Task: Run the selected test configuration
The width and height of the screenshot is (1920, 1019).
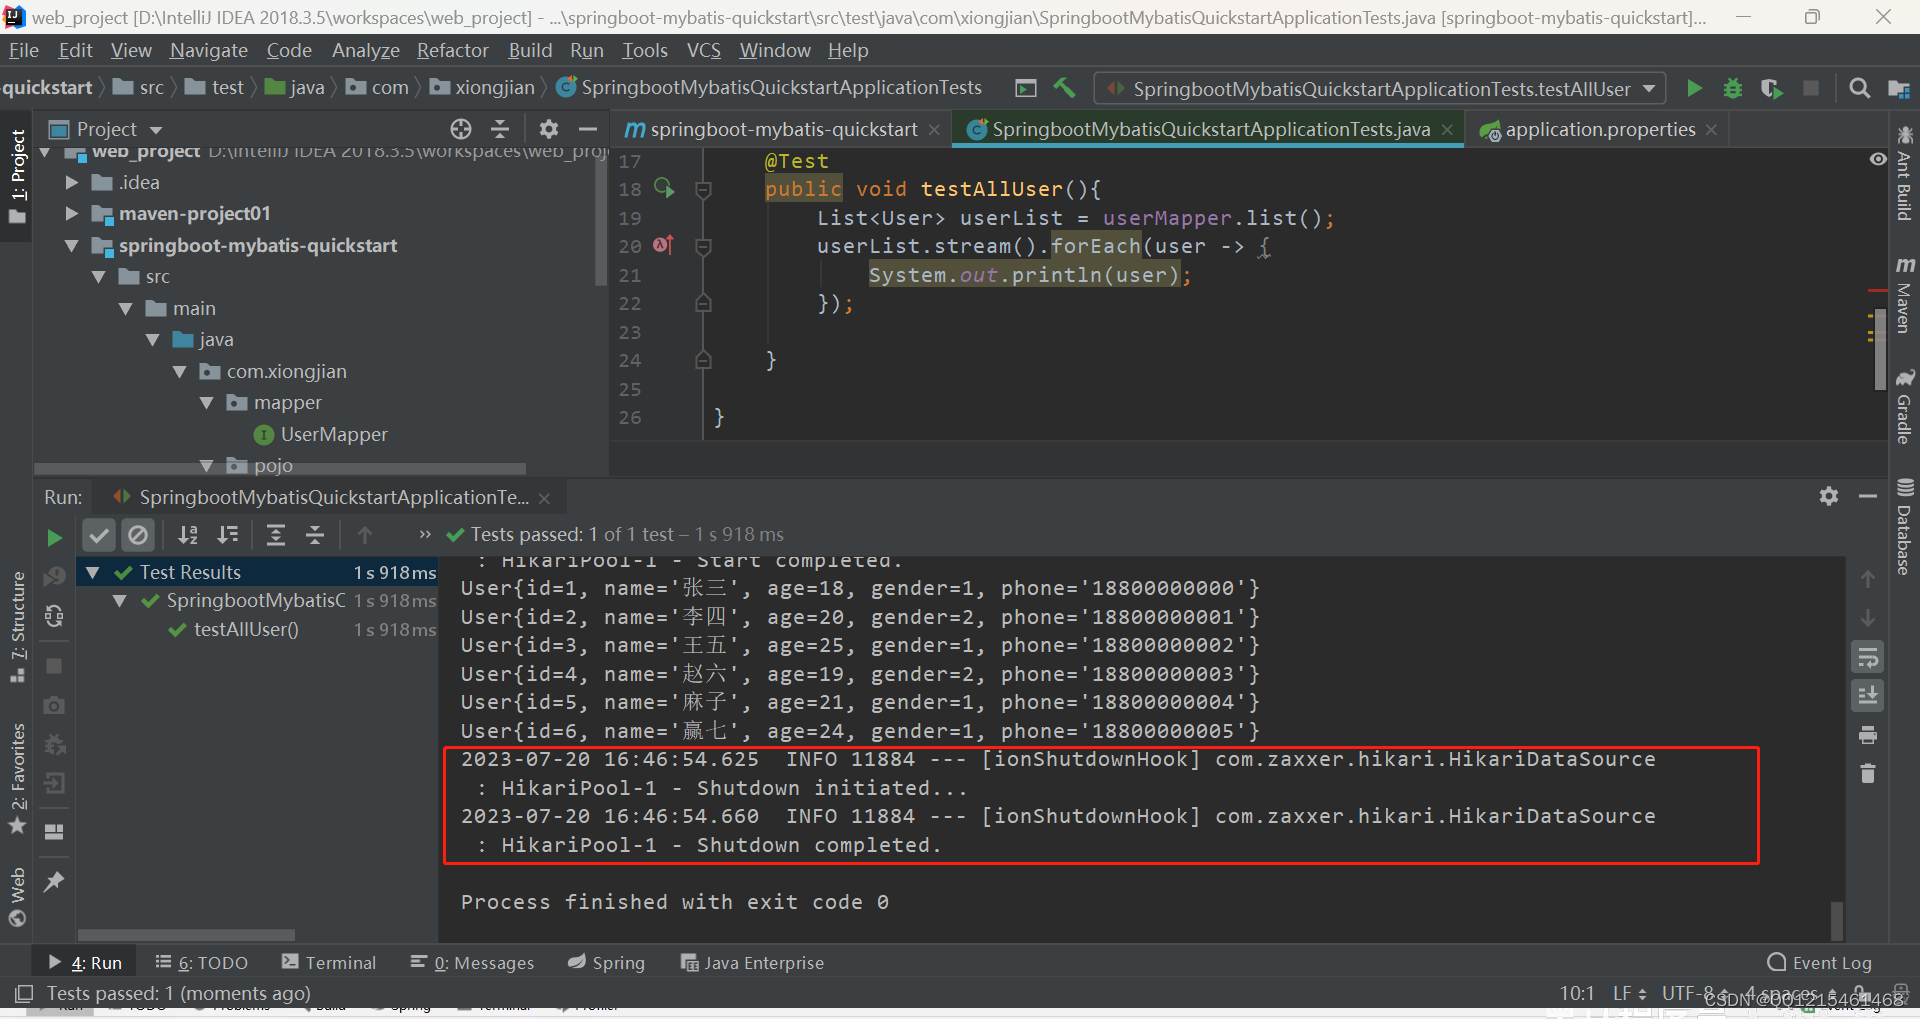Action: click(x=1694, y=88)
